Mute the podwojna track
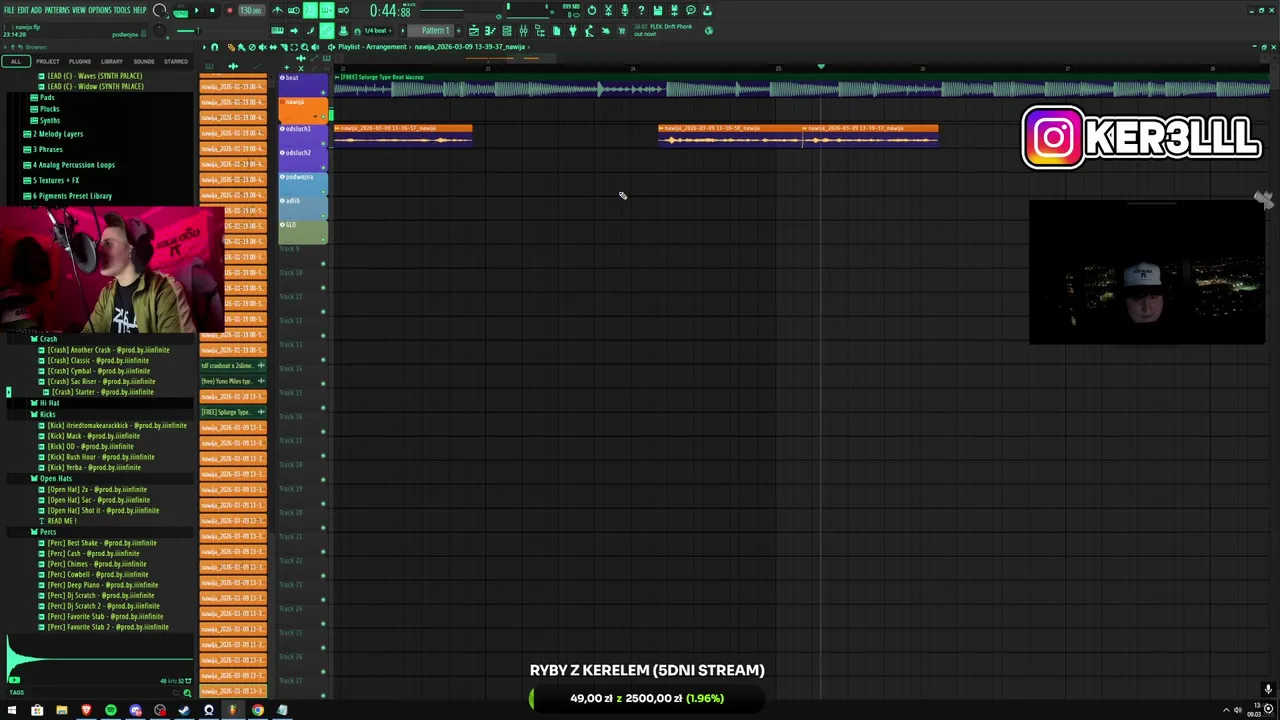Viewport: 1280px width, 720px height. pos(323,192)
